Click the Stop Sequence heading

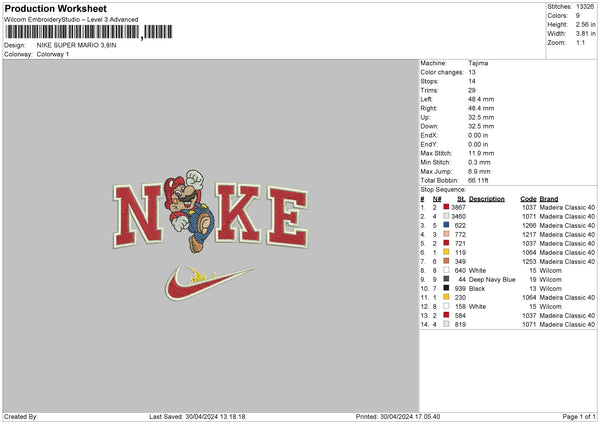[x=443, y=190]
